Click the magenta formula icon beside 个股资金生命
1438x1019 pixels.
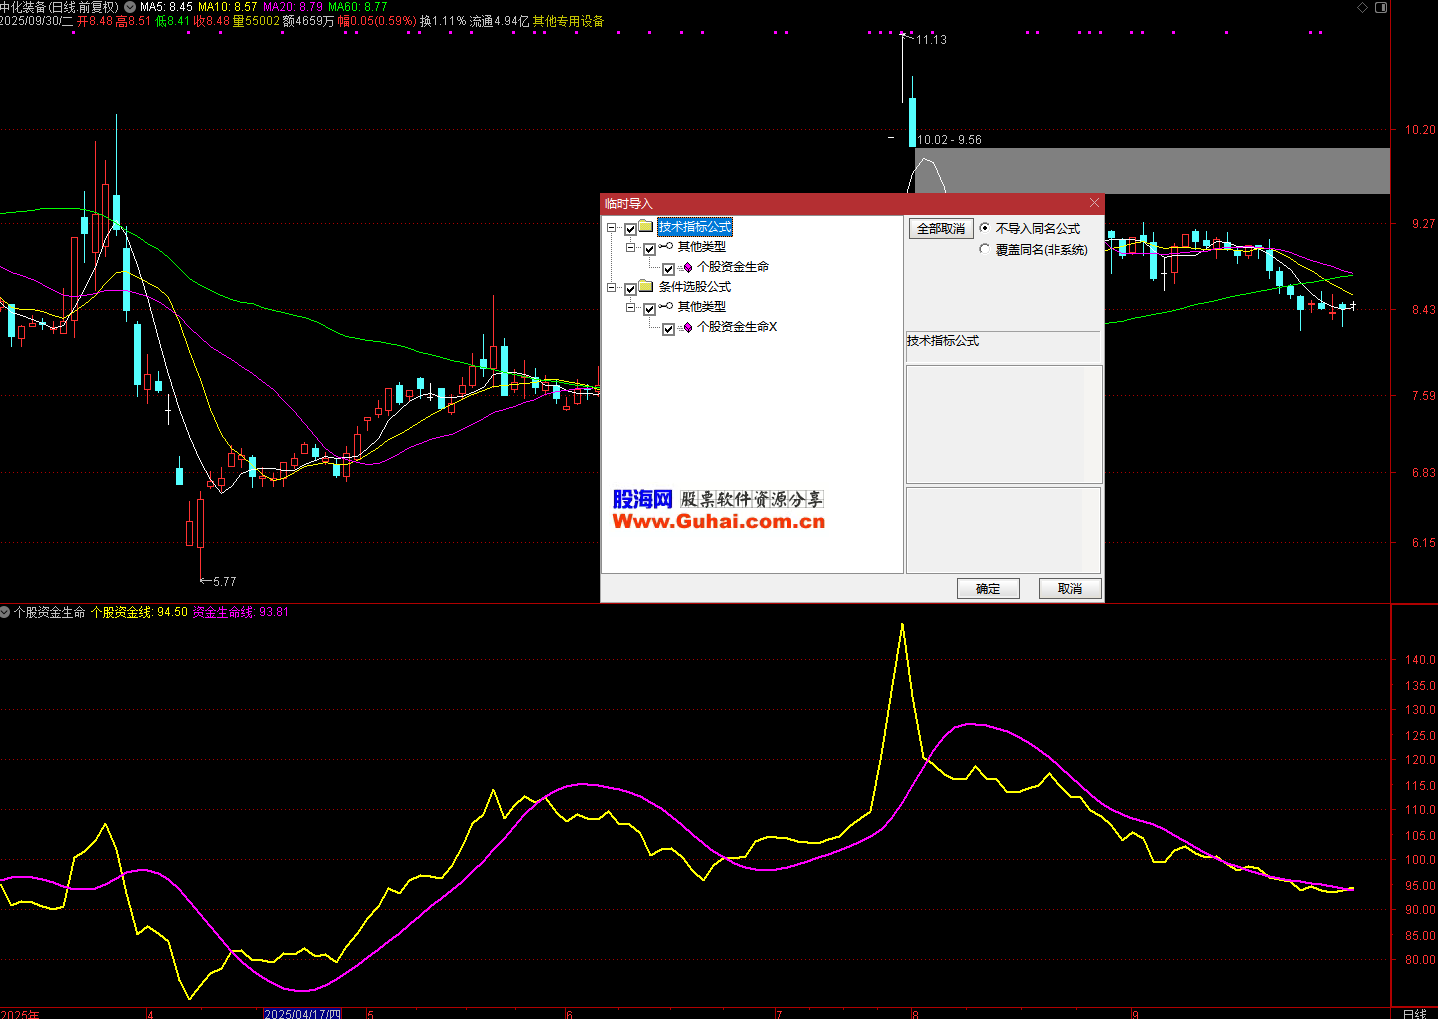[687, 268]
